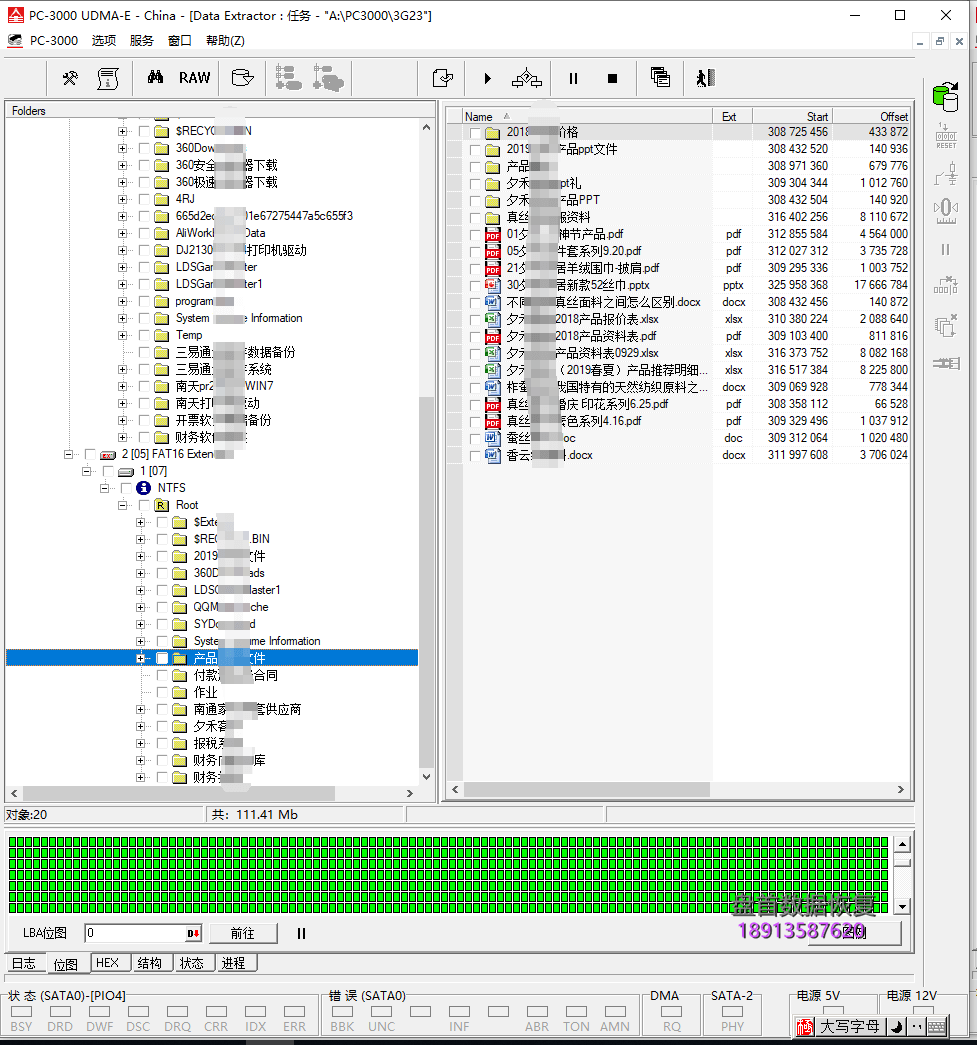Expand the Temp folder node
Image resolution: width=977 pixels, height=1045 pixels.
[123, 335]
